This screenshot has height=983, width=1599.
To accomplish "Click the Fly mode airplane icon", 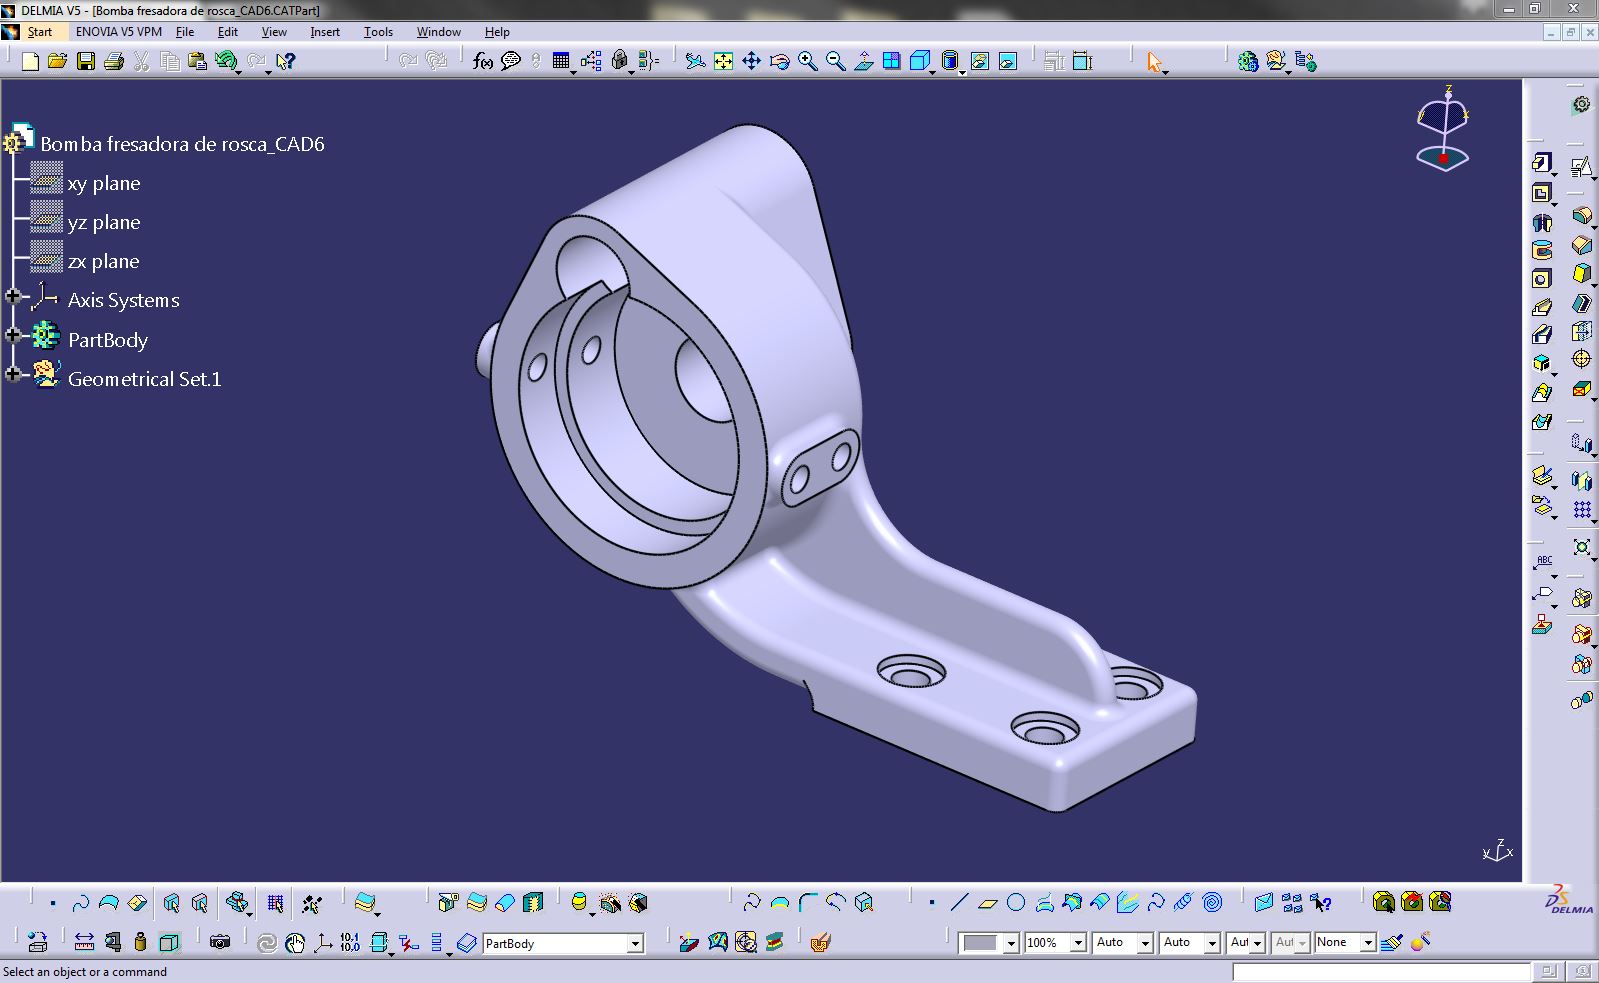I will 695,61.
